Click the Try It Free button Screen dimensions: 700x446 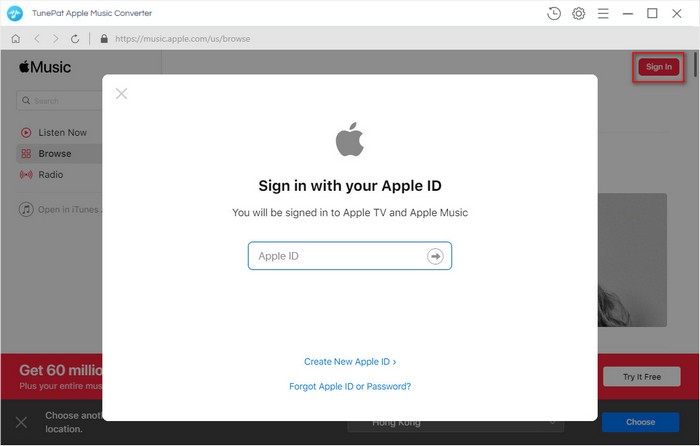642,377
